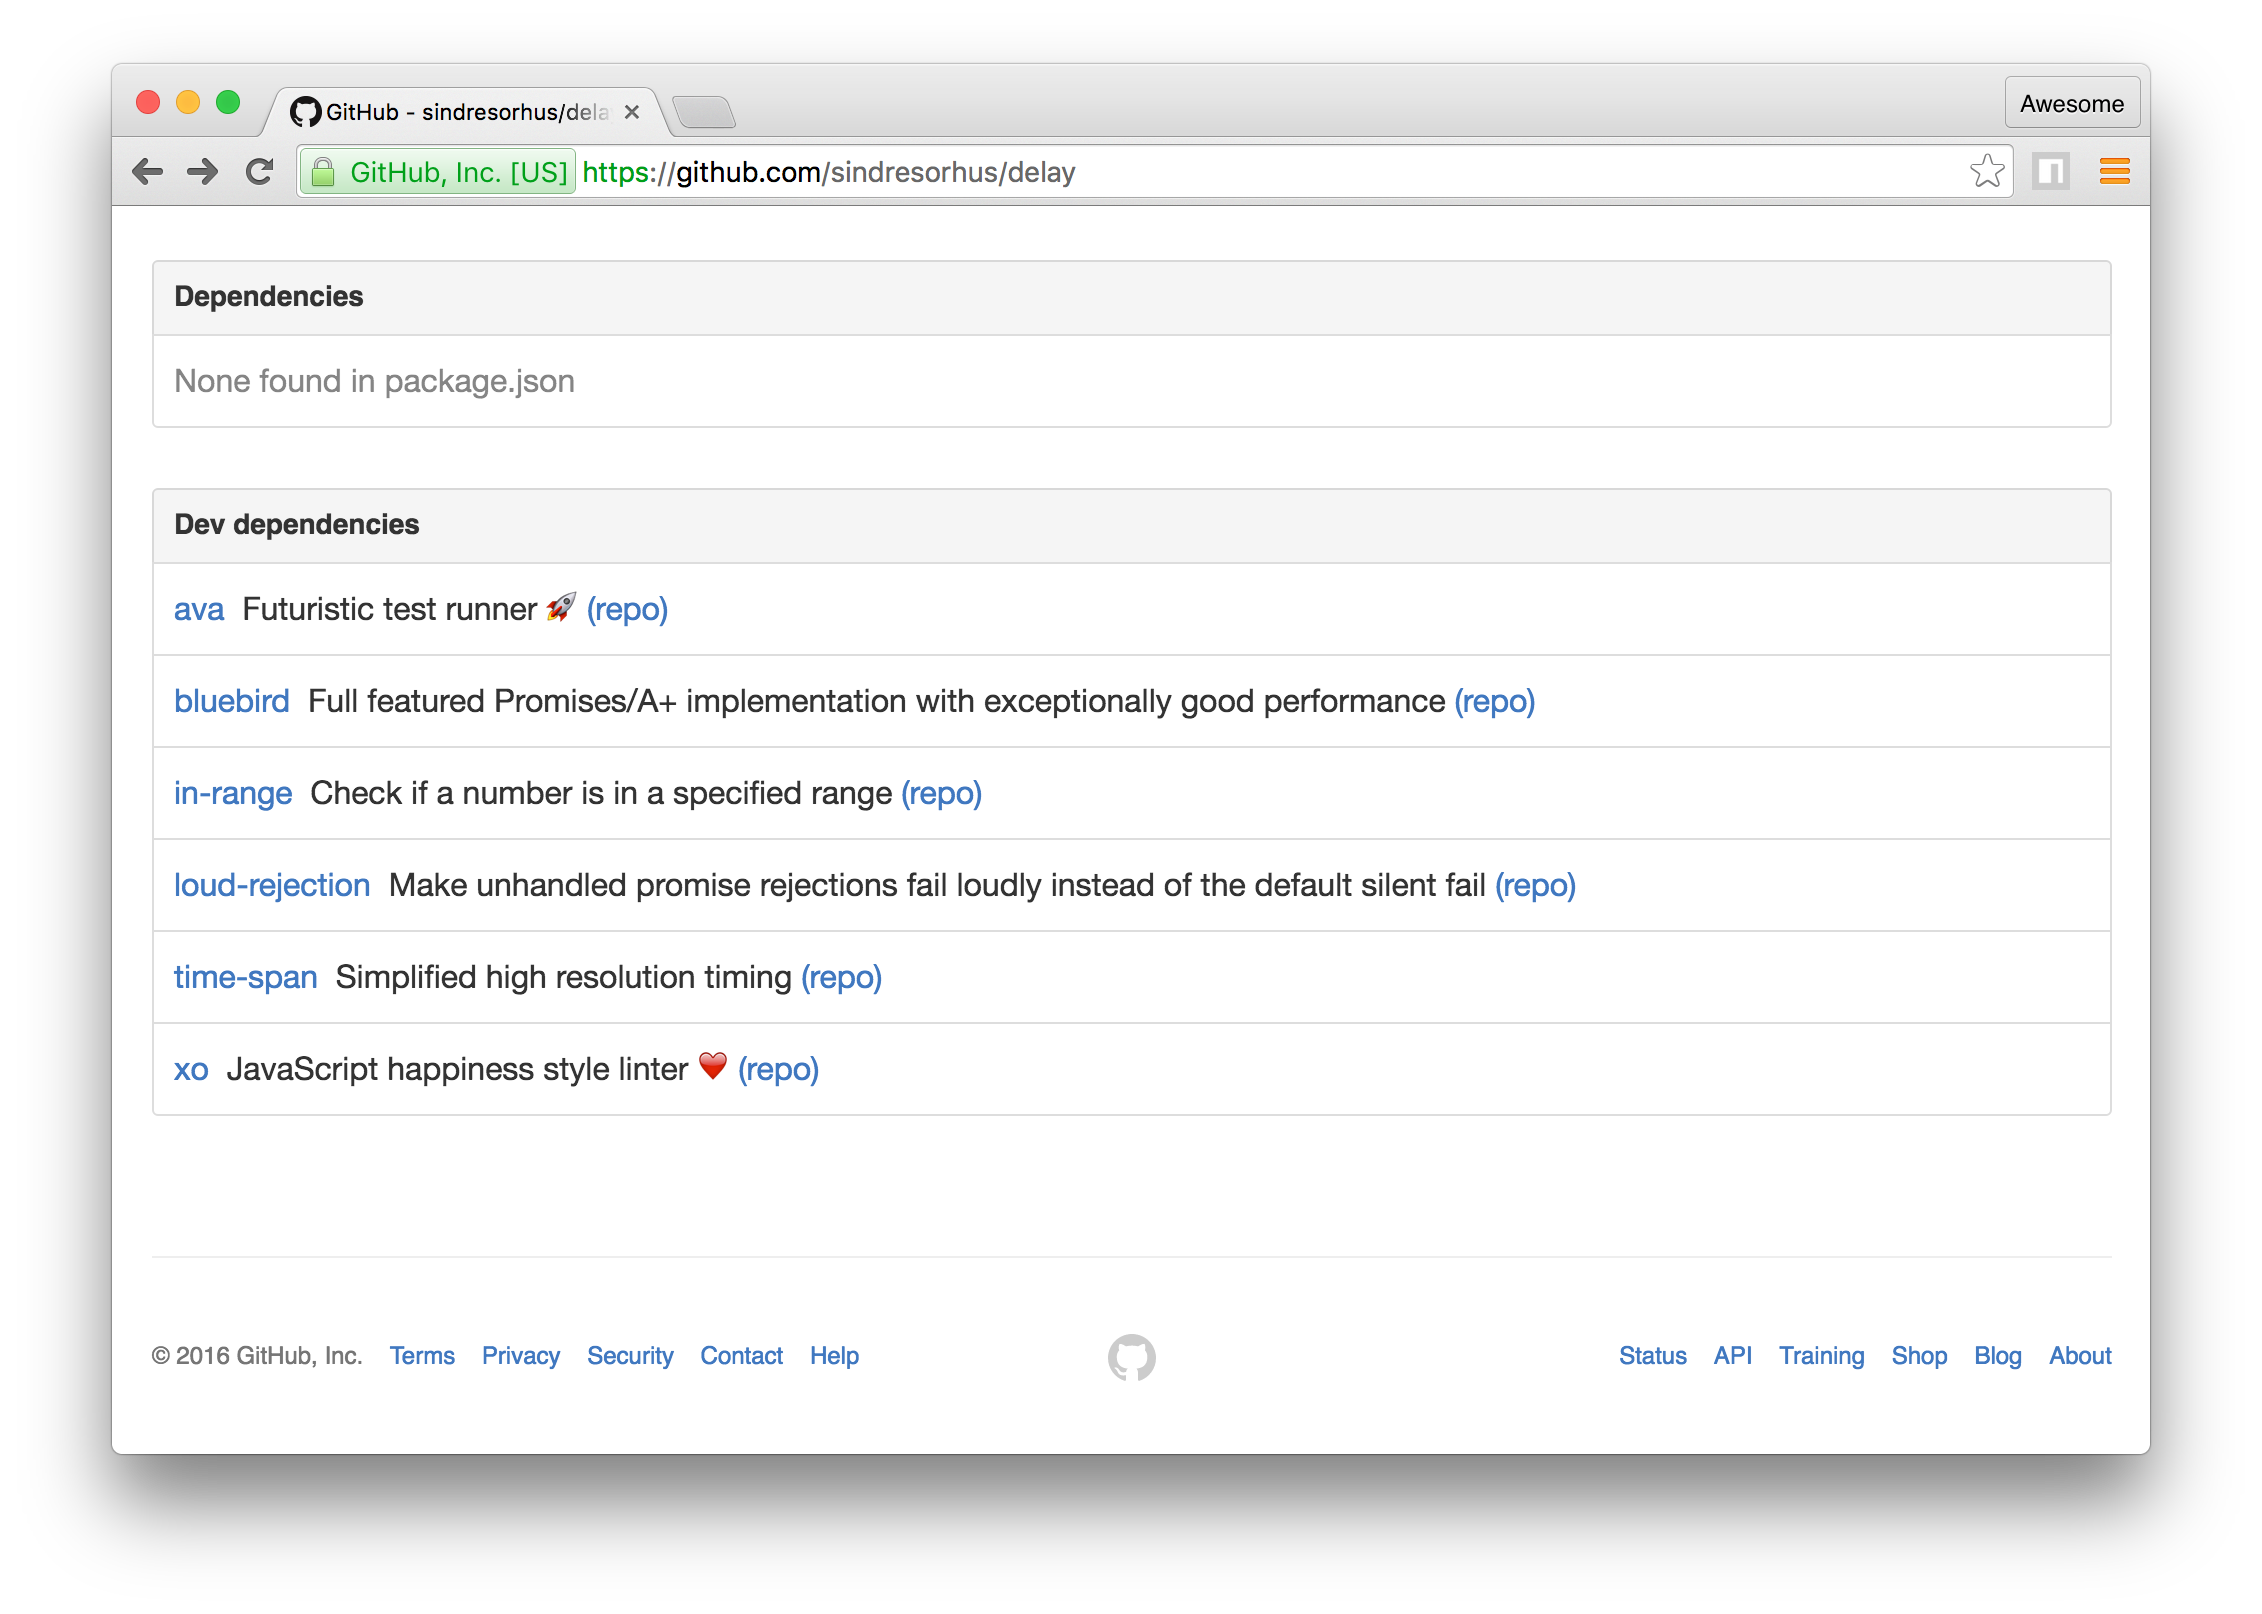Open the ava package link
The height and width of the screenshot is (1614, 2262).
[199, 609]
